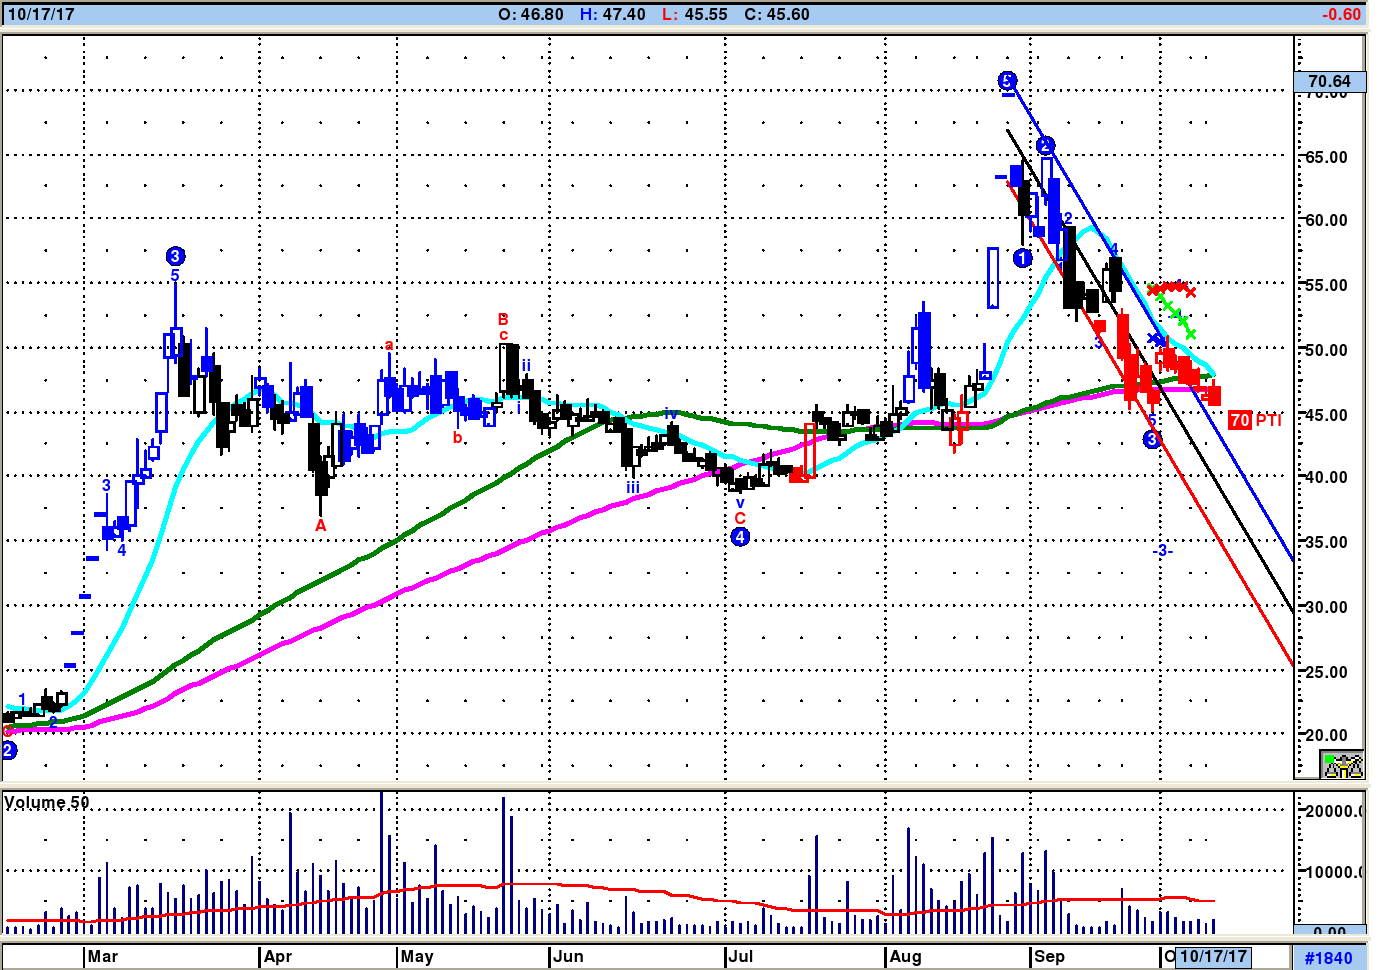This screenshot has width=1400, height=970.
Task: Click the L: 45.55 low value
Action: 695,14
